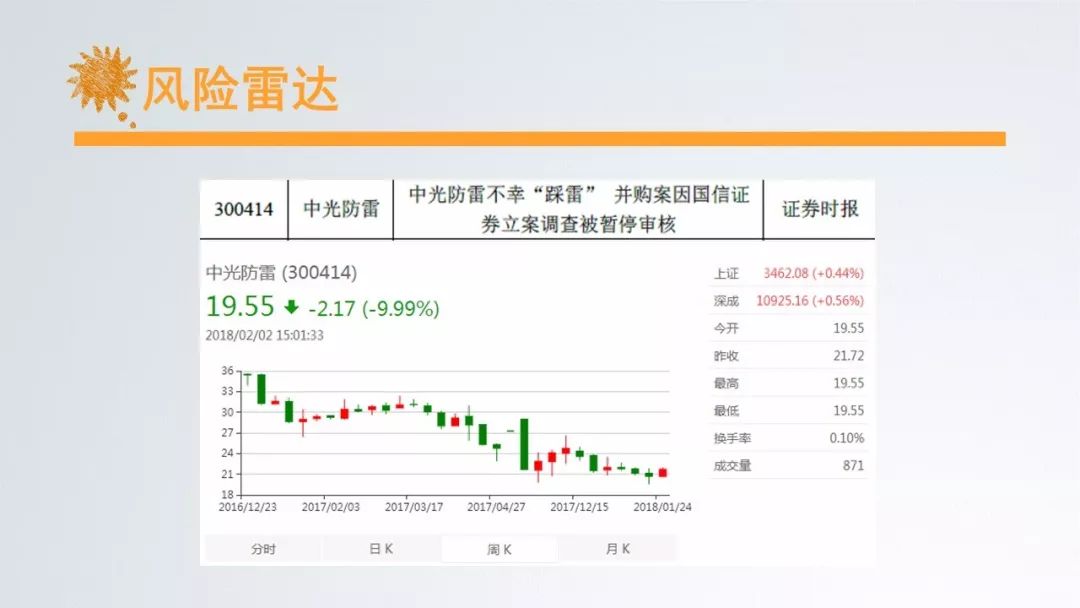Click the 成交量 value 871
This screenshot has width=1080, height=608.
(853, 465)
